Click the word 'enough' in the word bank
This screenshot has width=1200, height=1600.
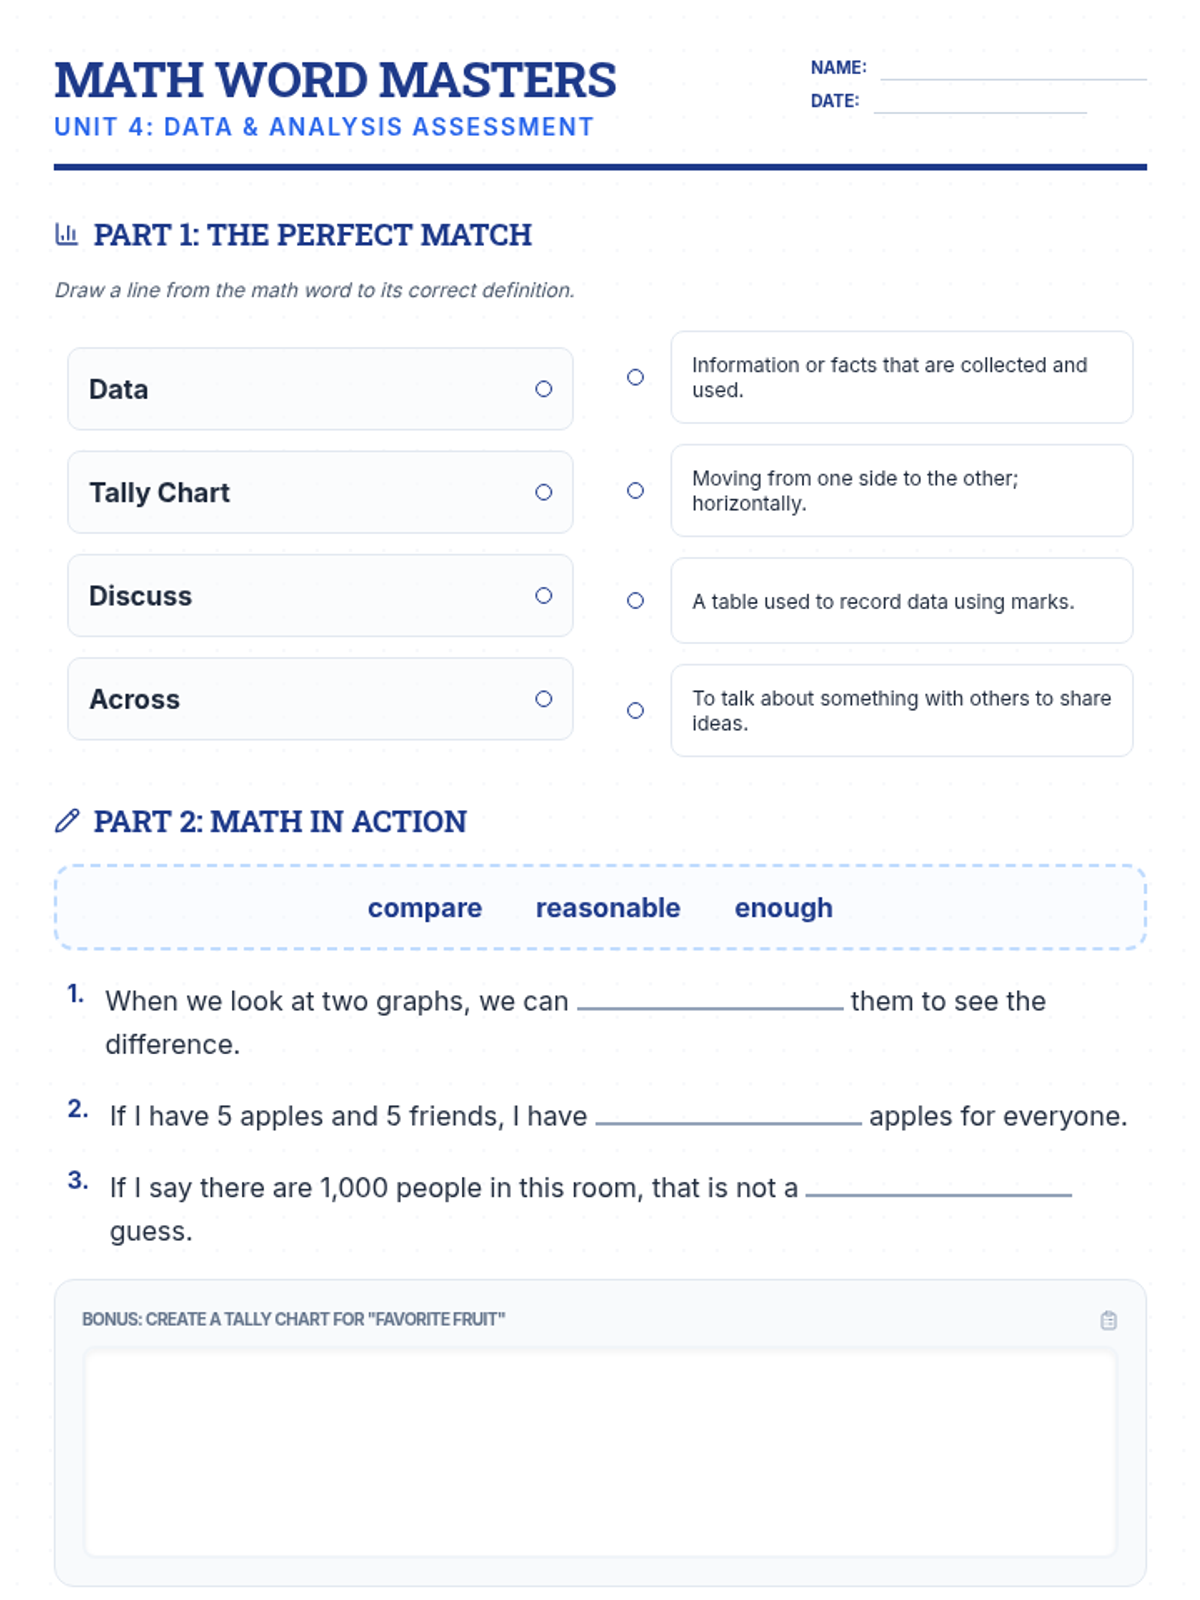click(x=783, y=908)
